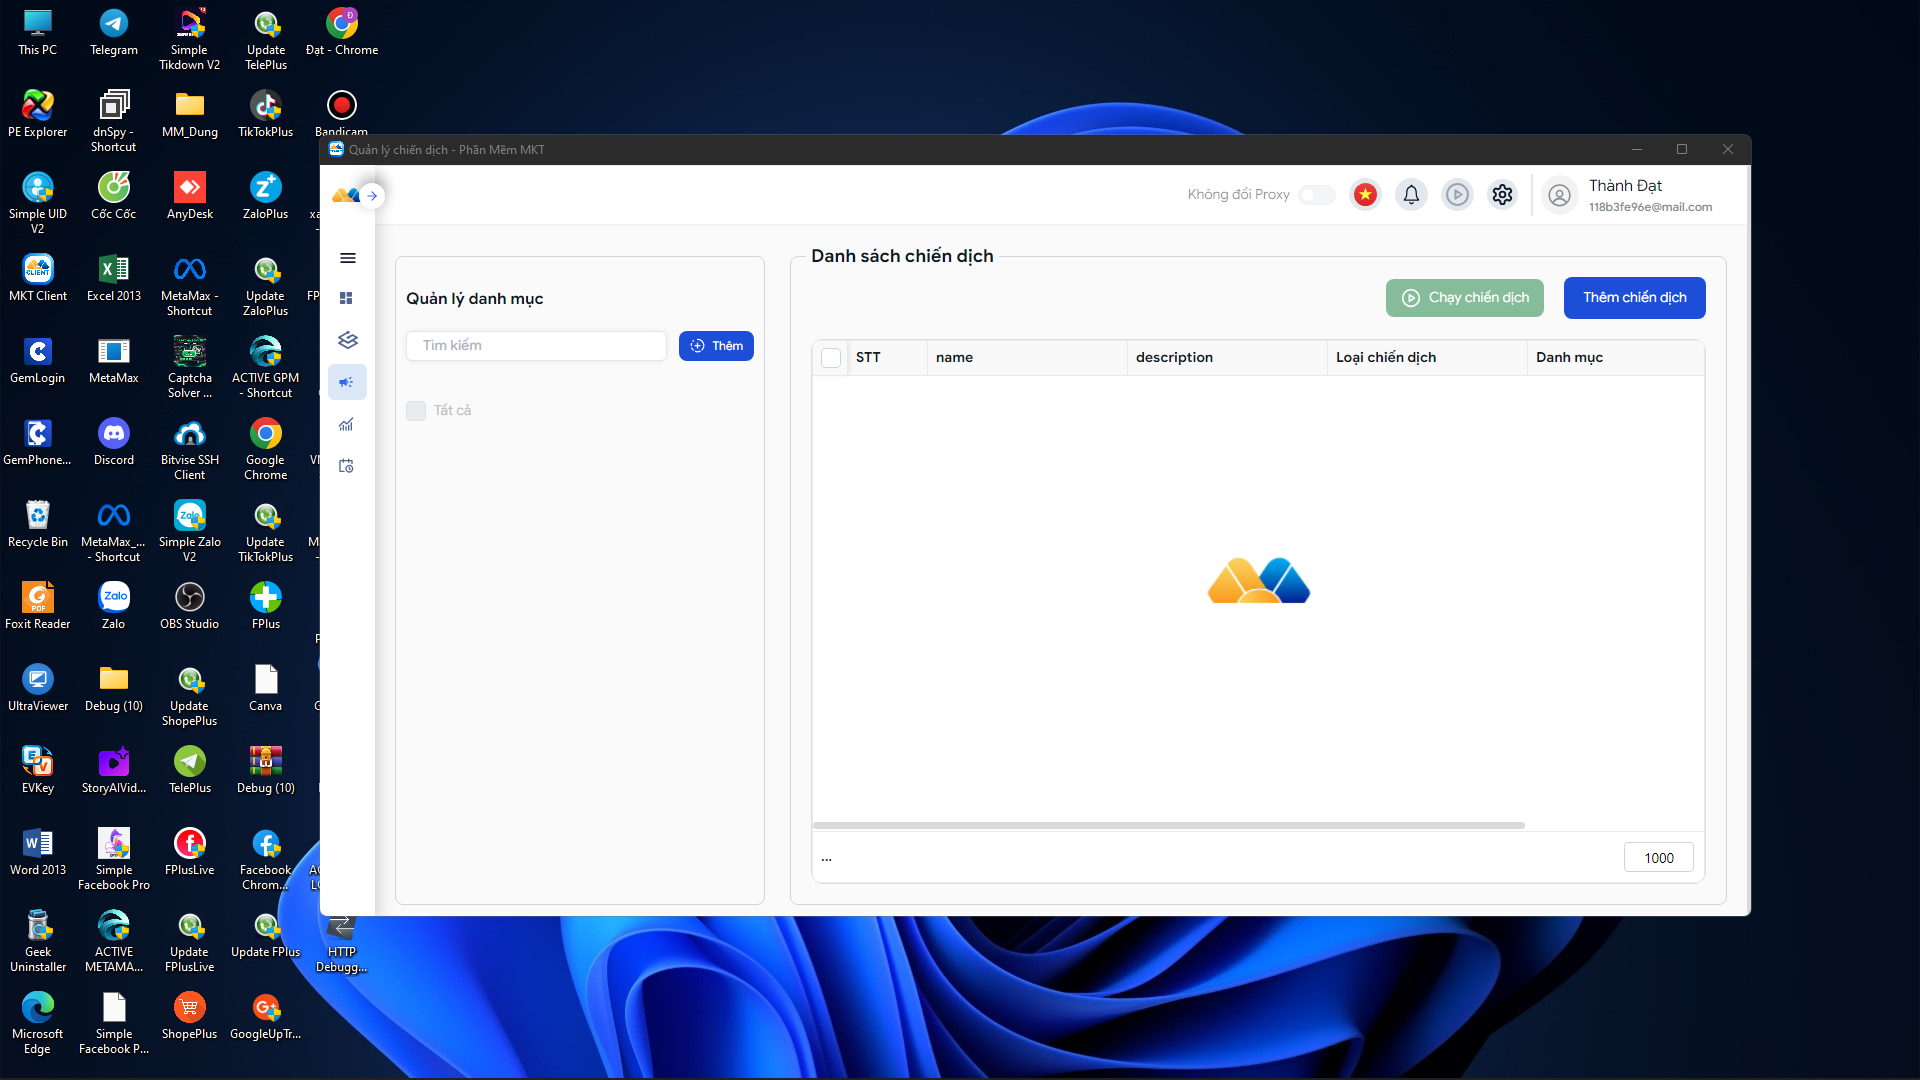Click the FPlusLive desktop icon
1920x1080 pixels.
(x=190, y=852)
